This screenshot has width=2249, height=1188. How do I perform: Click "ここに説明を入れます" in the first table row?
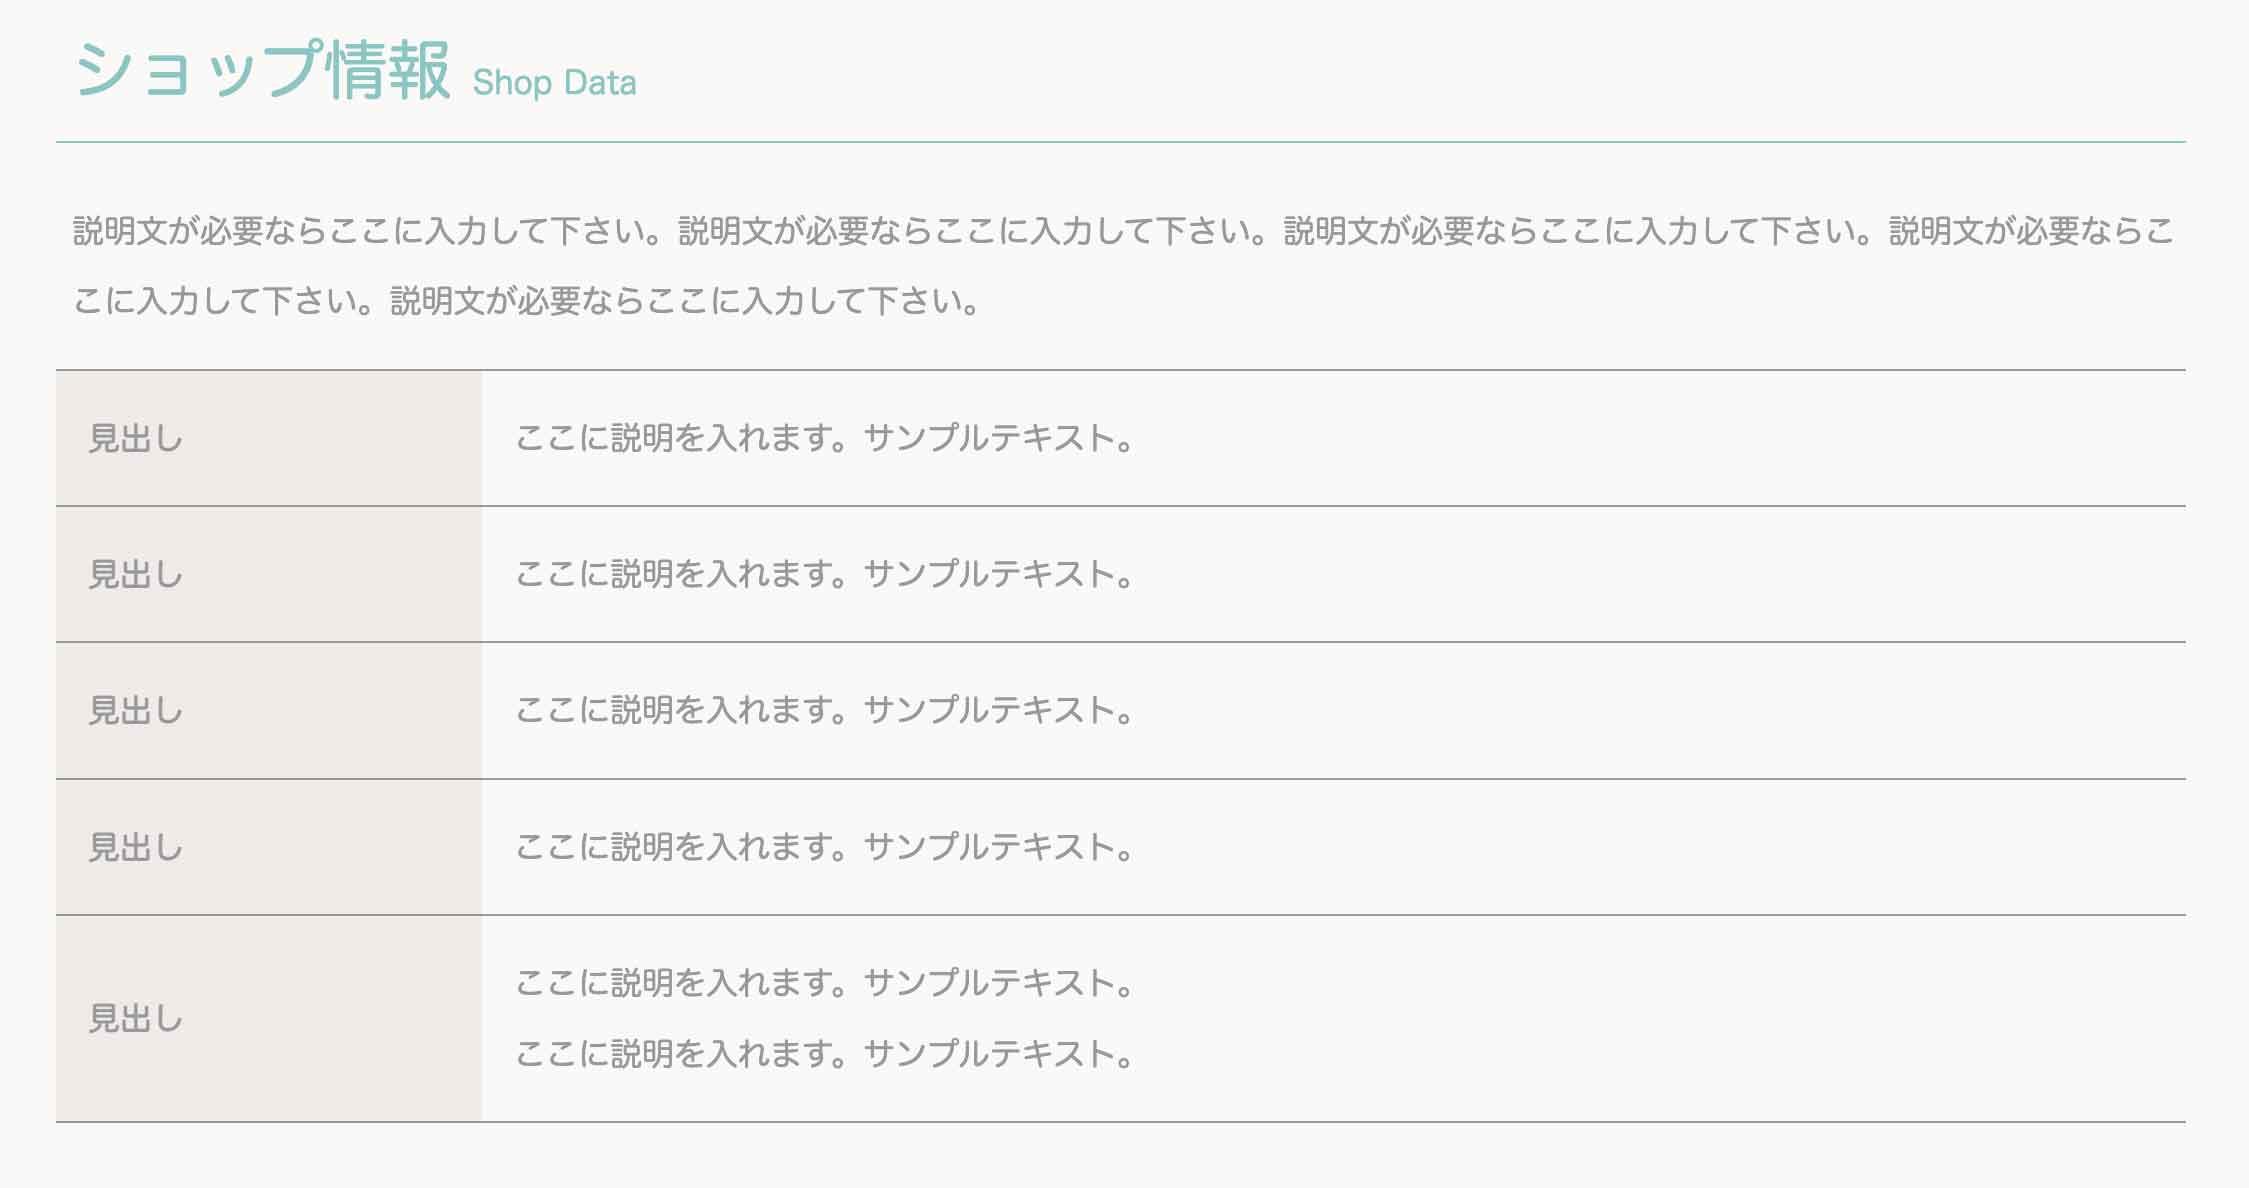[678, 438]
